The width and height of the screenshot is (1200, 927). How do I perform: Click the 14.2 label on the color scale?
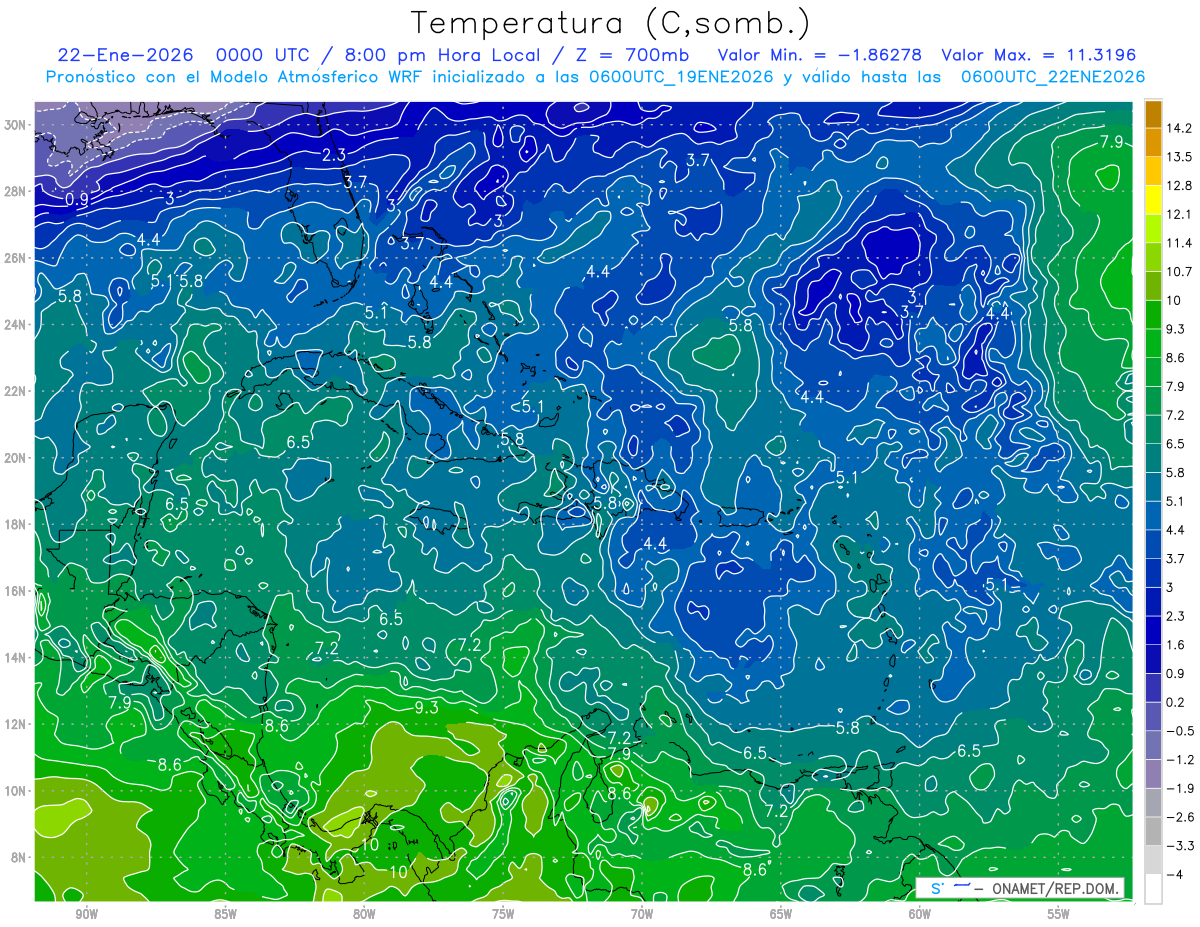(1178, 128)
